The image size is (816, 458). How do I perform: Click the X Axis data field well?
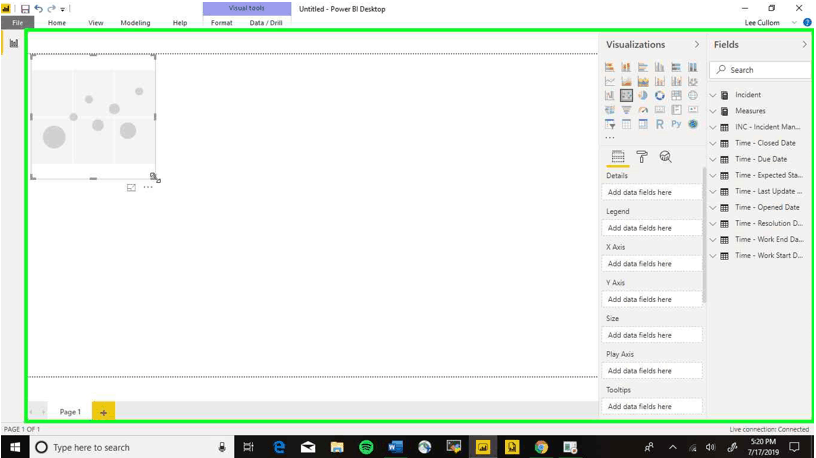[652, 263]
